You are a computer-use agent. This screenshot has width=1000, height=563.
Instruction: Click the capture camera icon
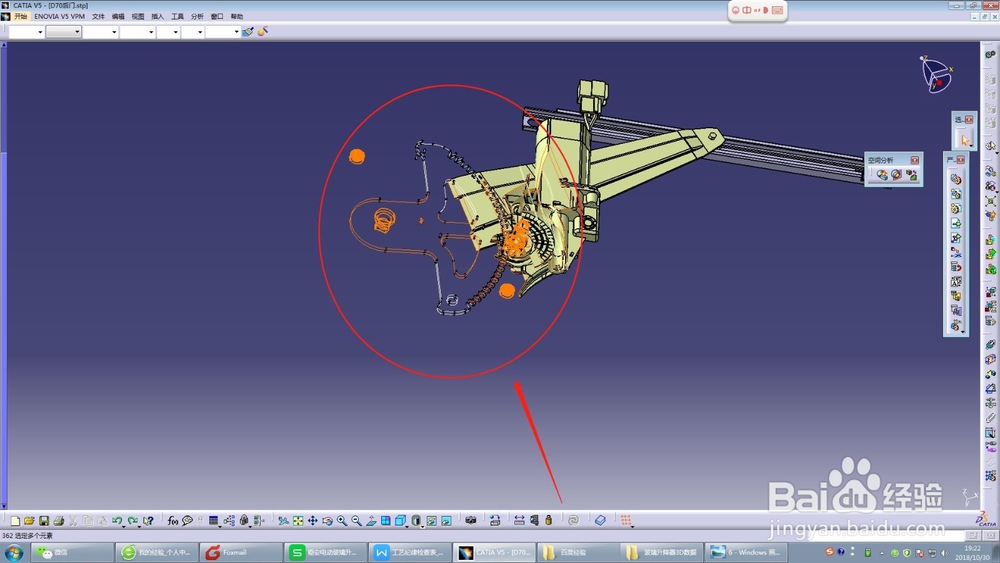coord(471,521)
